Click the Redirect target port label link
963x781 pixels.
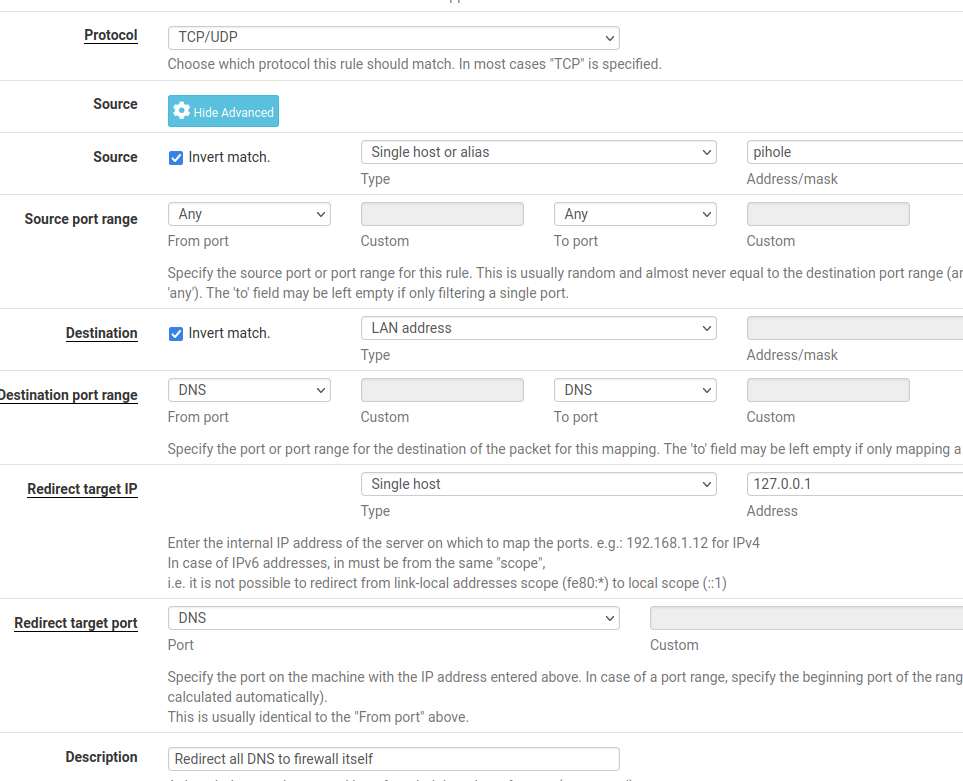(76, 623)
